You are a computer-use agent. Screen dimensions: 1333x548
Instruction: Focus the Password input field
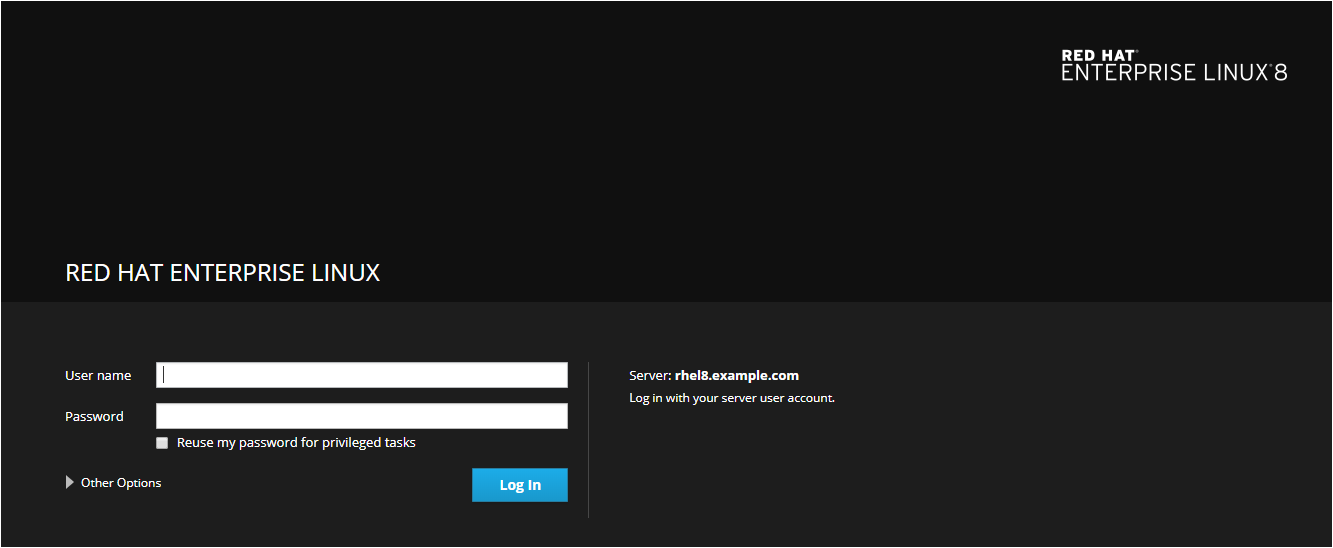362,416
